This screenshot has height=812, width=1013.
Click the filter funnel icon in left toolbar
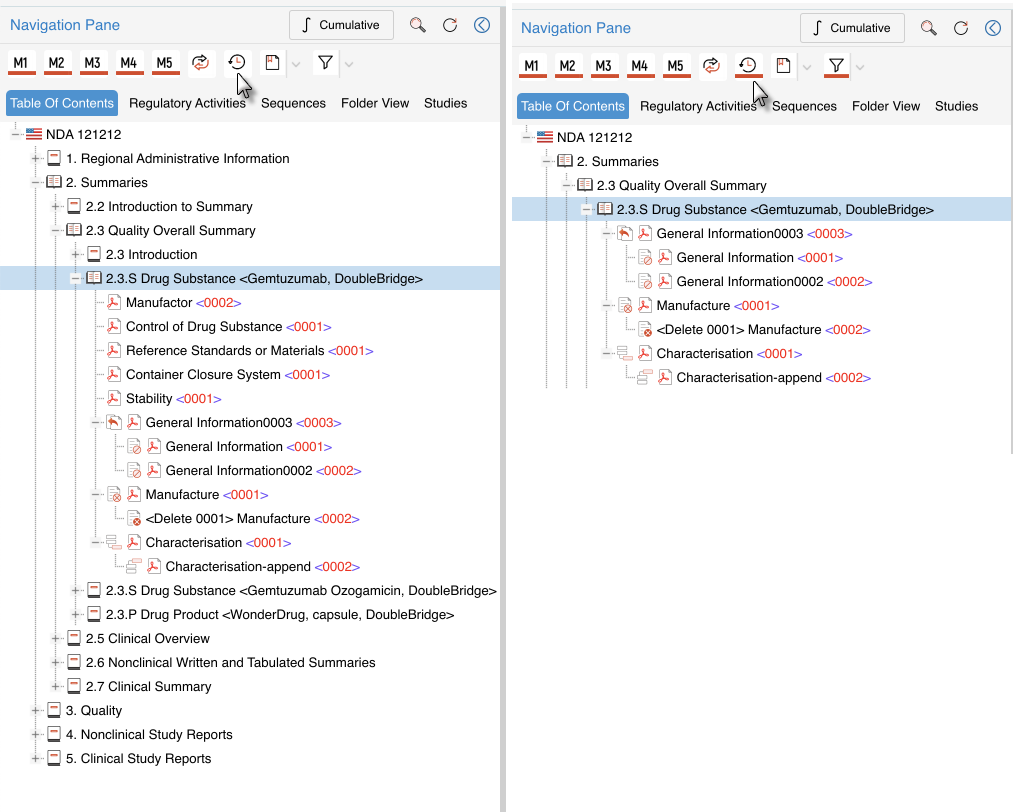pyautogui.click(x=325, y=63)
